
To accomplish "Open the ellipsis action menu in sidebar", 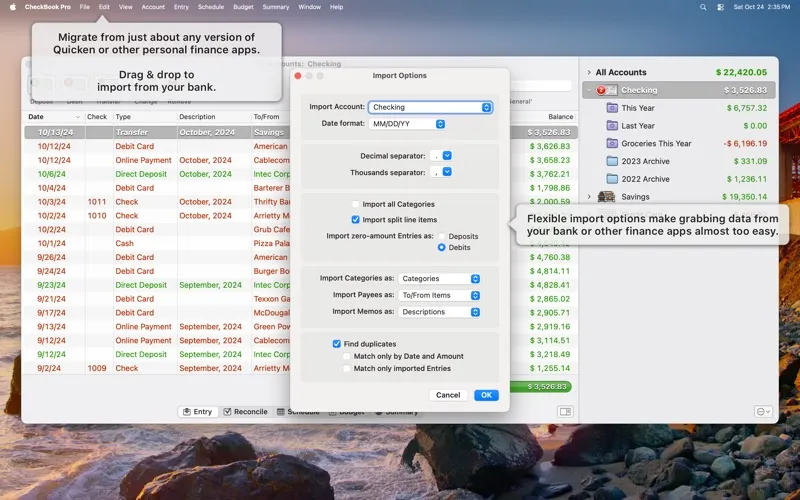I will tap(763, 412).
